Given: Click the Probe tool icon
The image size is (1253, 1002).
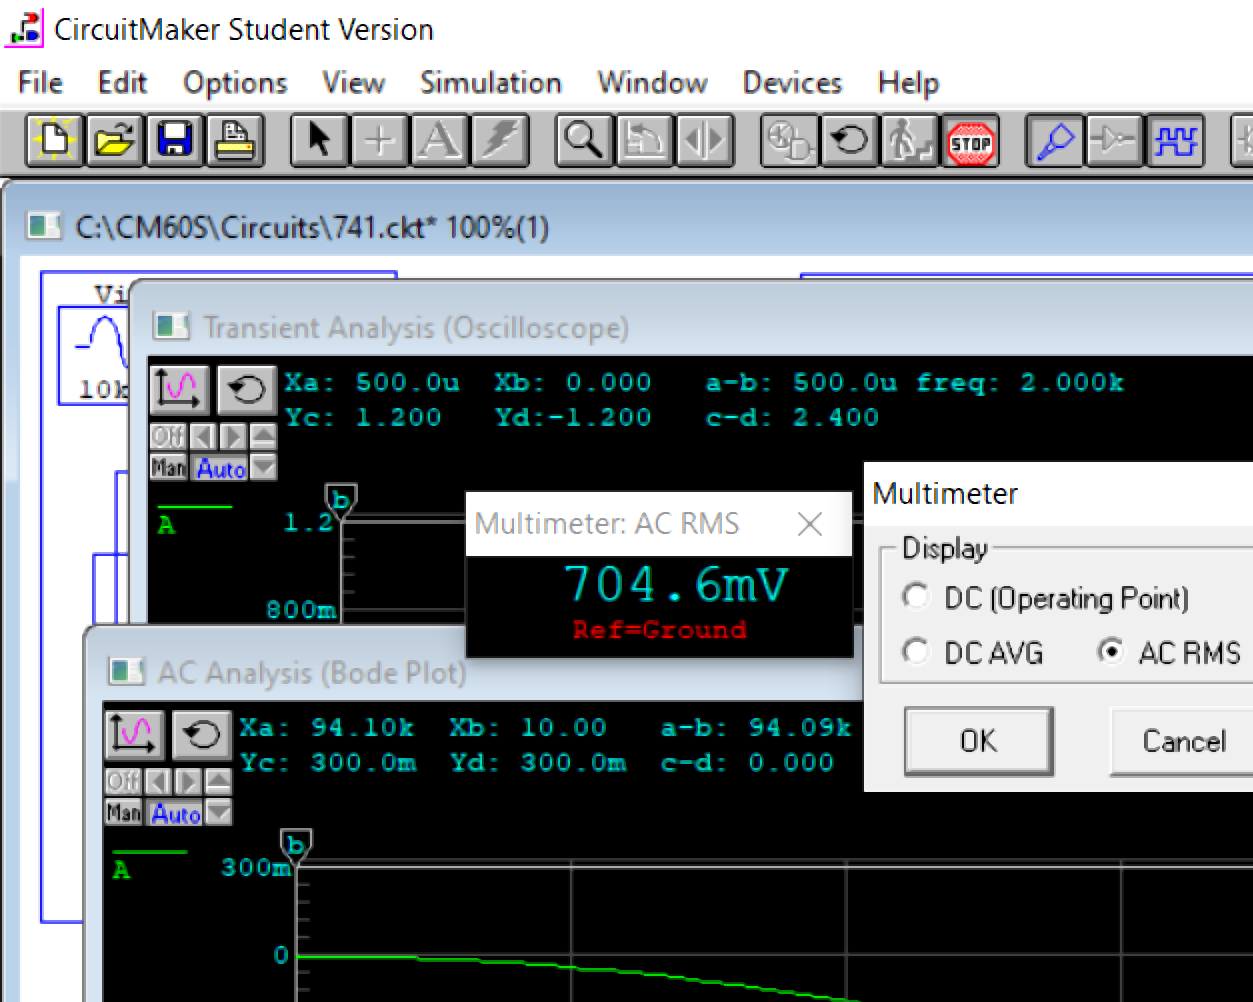Looking at the screenshot, I should [x=1054, y=141].
